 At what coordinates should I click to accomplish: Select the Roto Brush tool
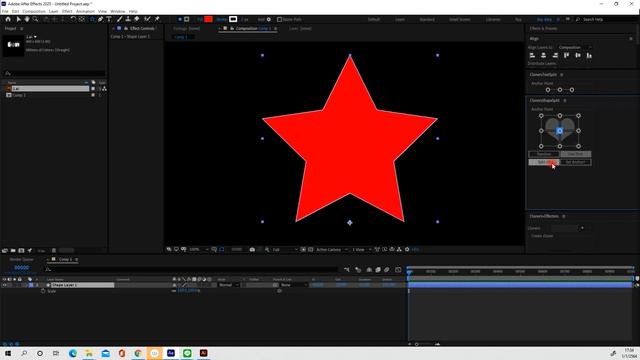pos(147,19)
